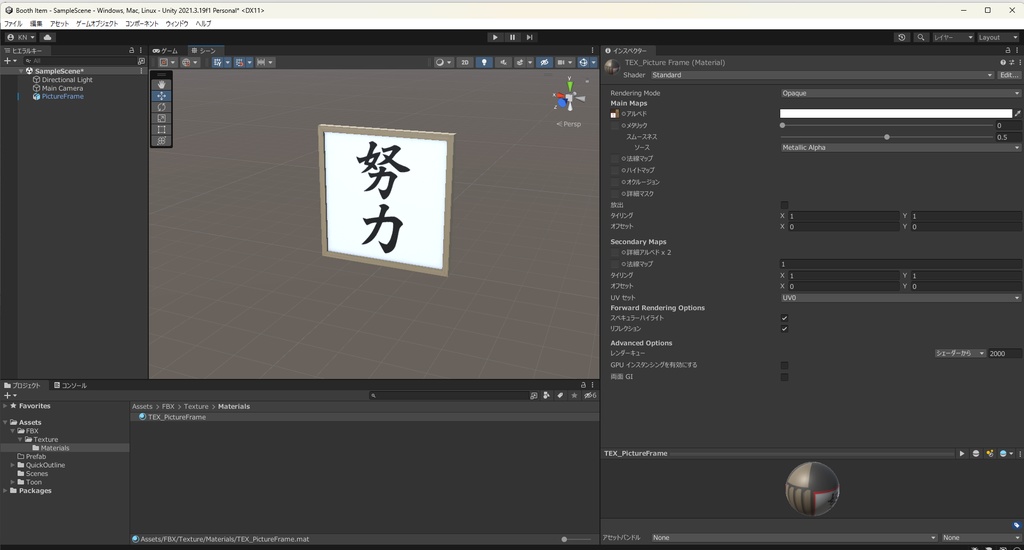The height and width of the screenshot is (550, 1024).
Task: Toggle scene audio icon
Action: 503,62
